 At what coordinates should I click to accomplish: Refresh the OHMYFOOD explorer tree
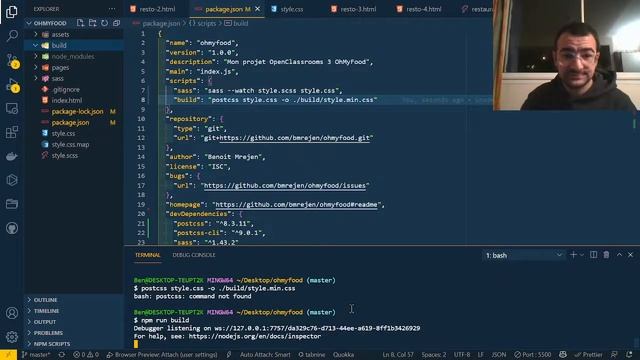click(104, 23)
